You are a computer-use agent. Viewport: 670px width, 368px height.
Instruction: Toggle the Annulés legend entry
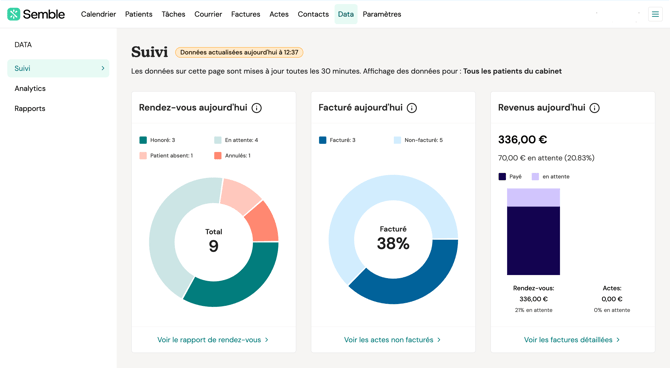click(x=232, y=156)
